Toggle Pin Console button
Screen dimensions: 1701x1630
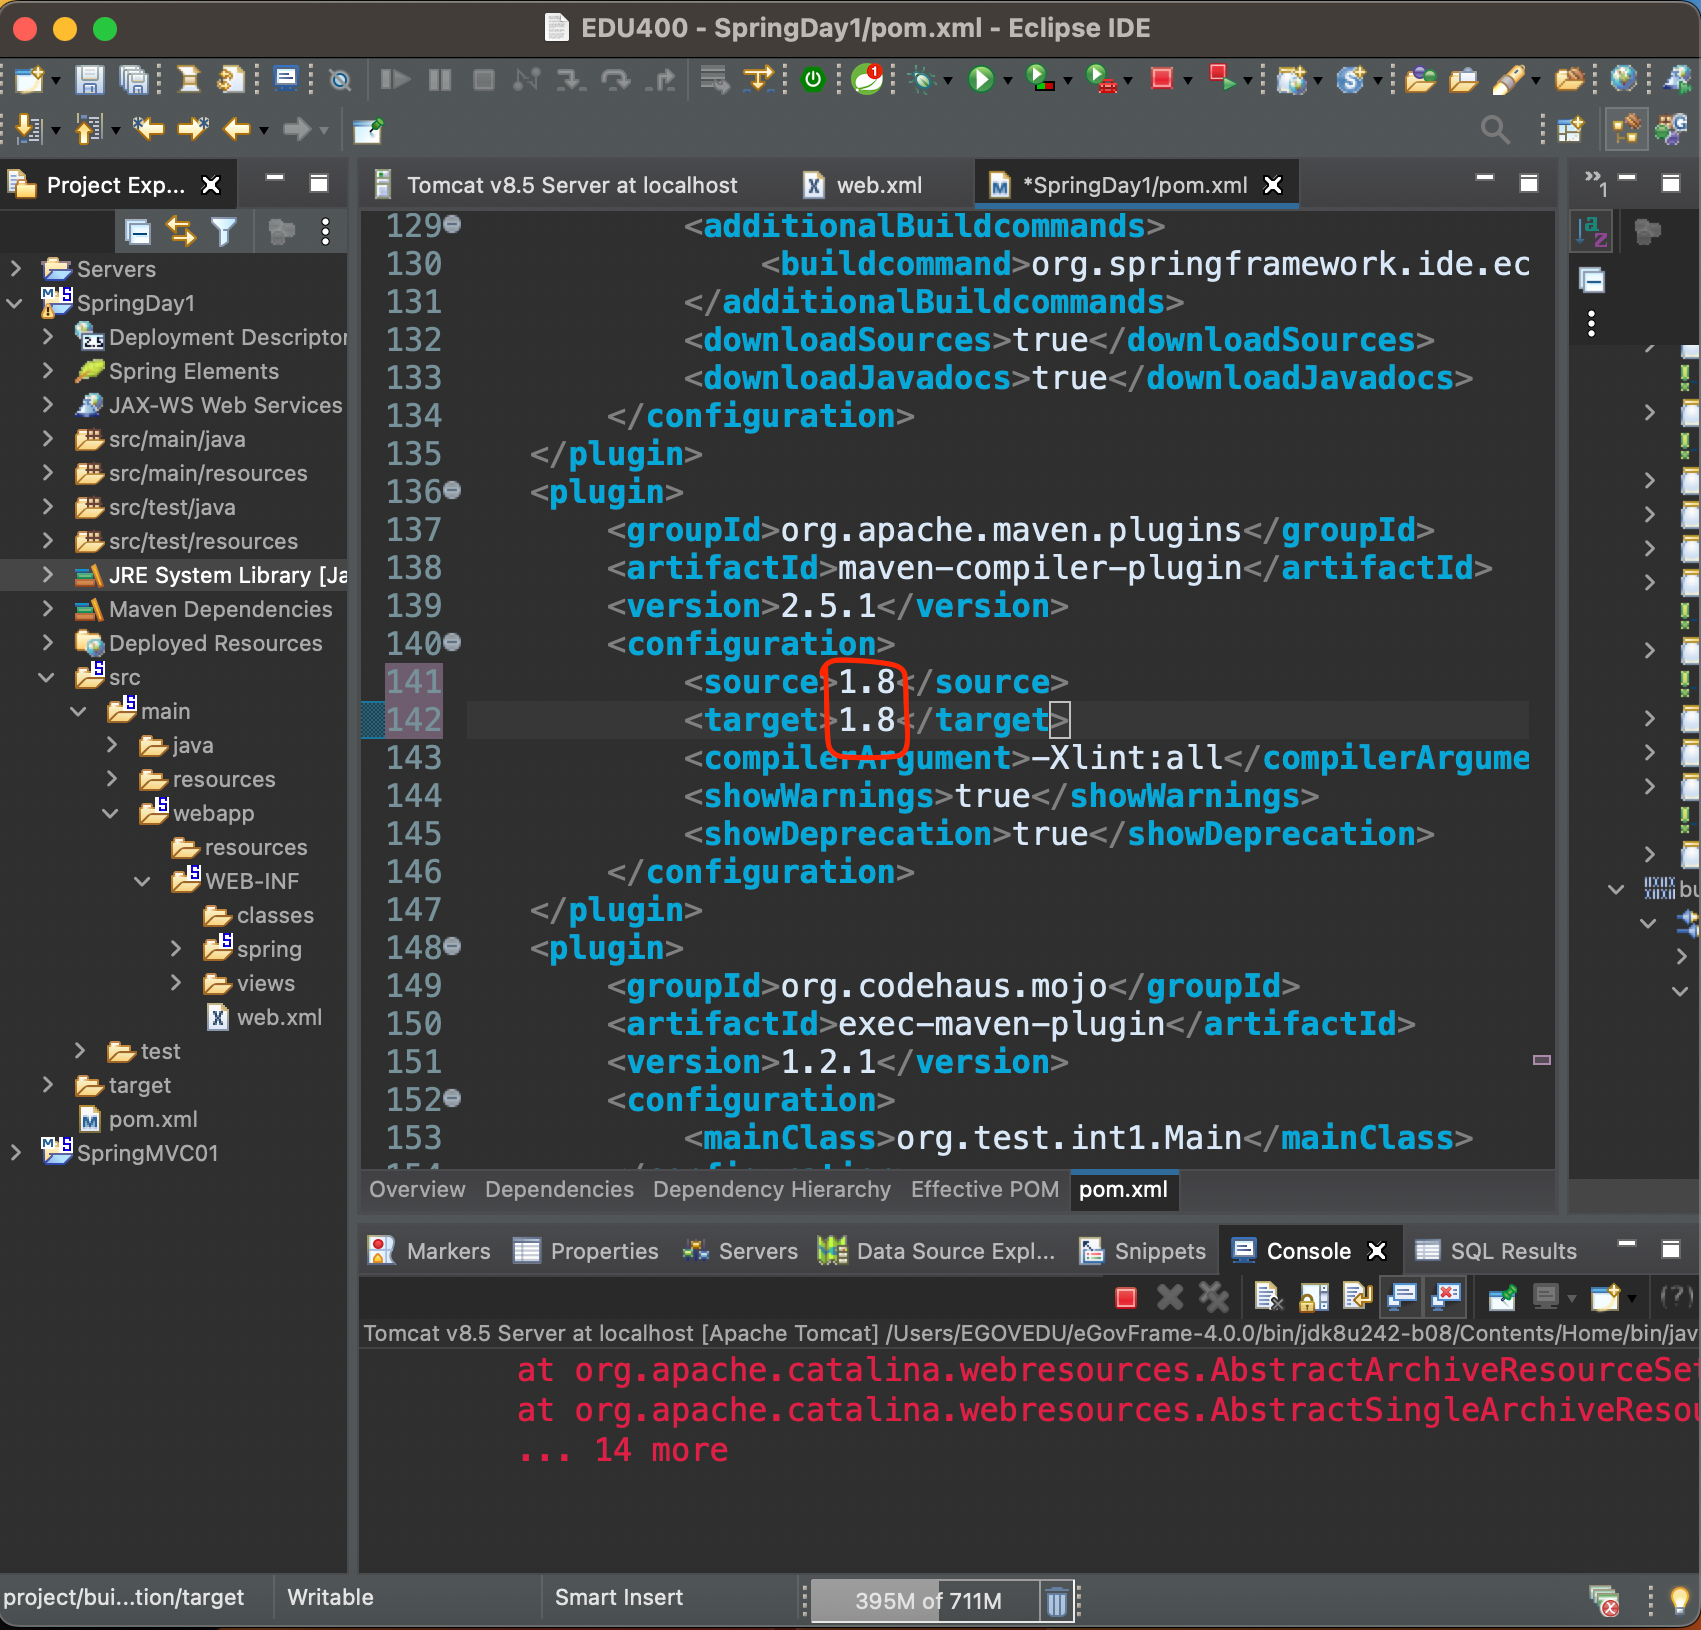pos(1502,1297)
